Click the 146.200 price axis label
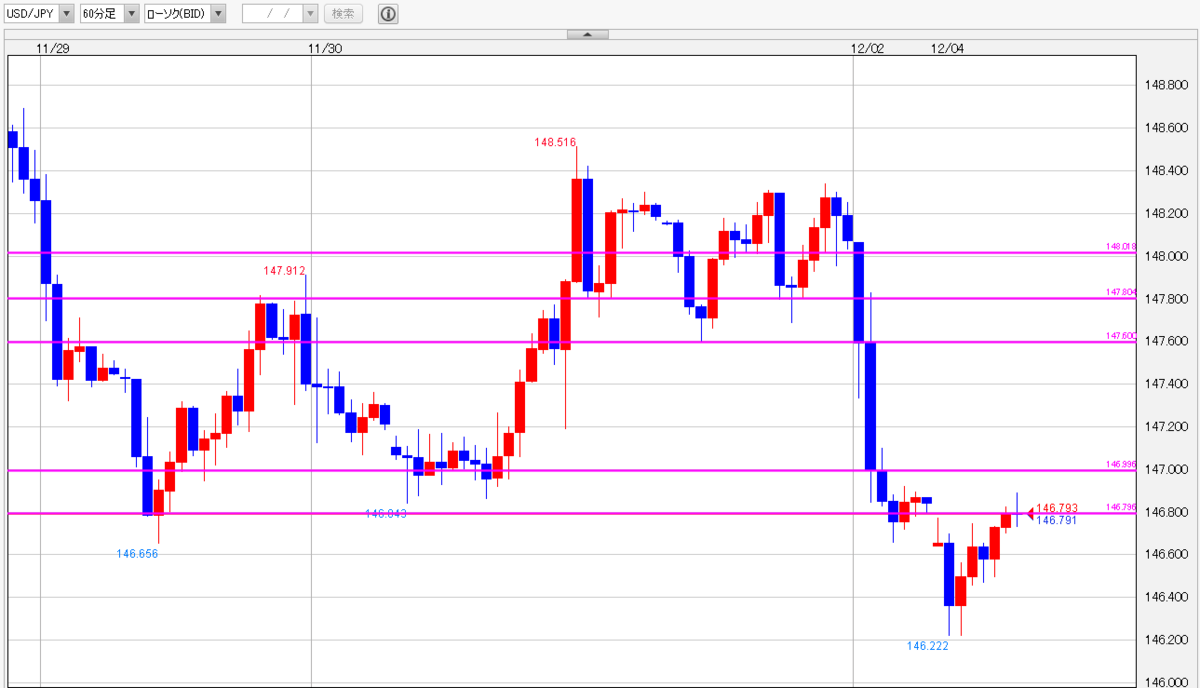Image resolution: width=1200 pixels, height=688 pixels. pyautogui.click(x=1165, y=641)
